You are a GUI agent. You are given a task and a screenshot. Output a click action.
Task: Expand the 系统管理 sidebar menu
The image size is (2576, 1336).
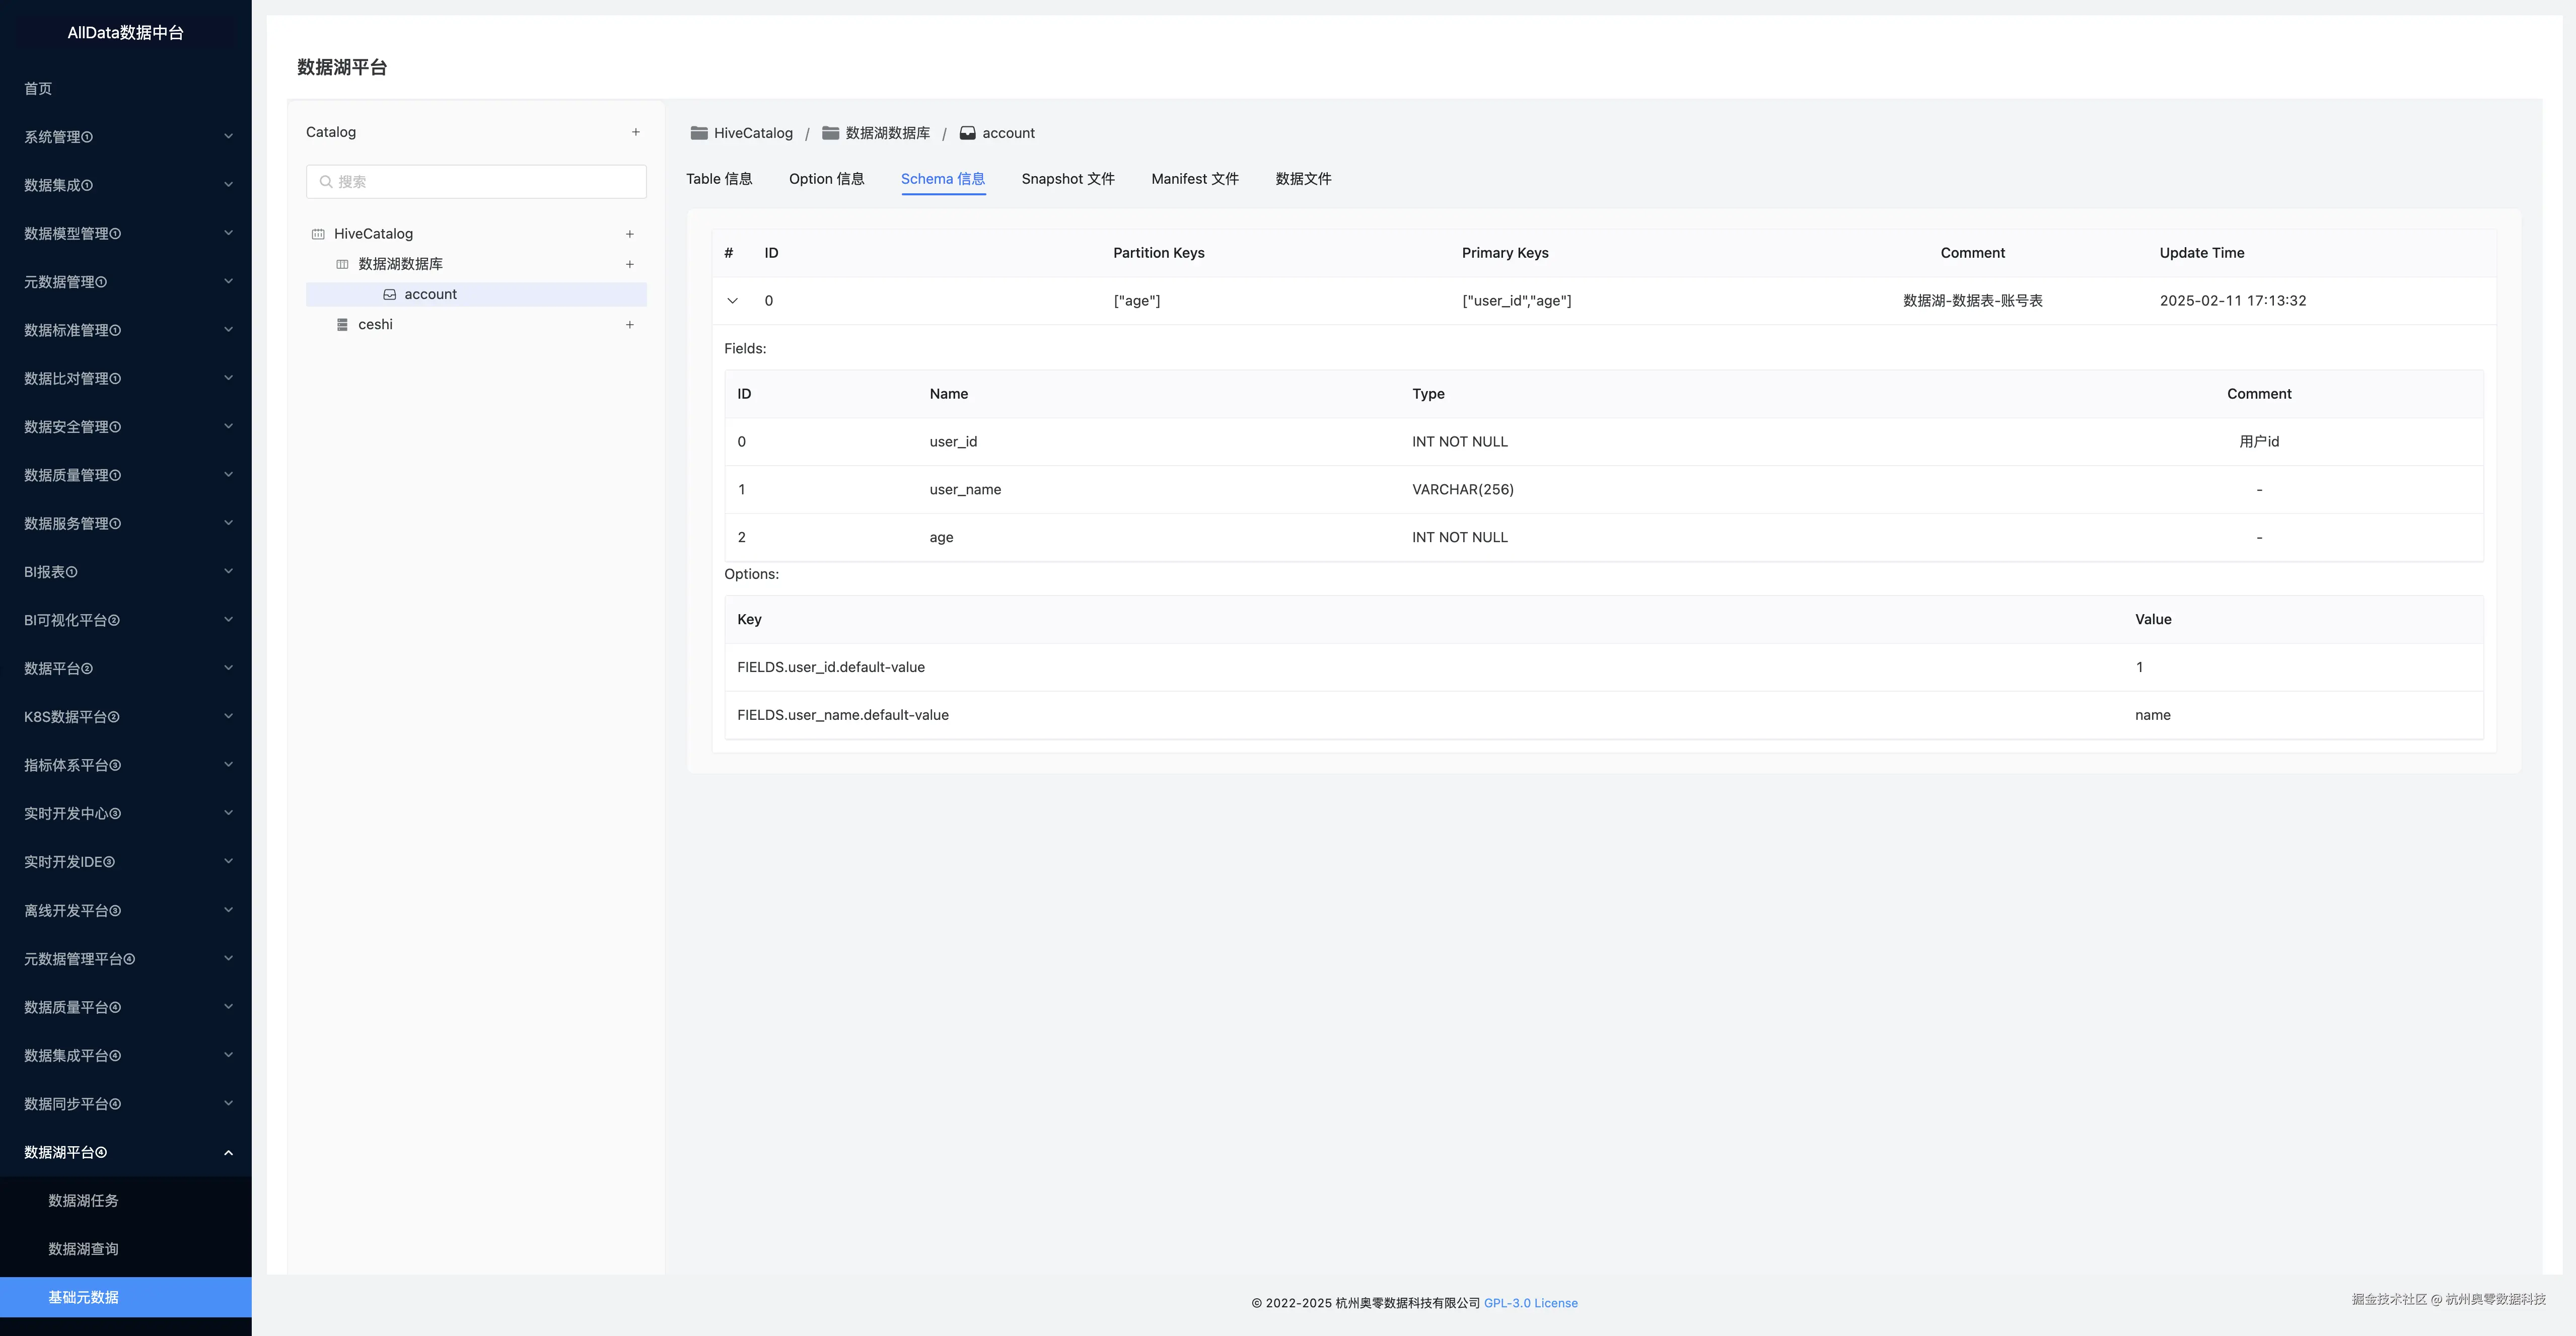(x=125, y=137)
